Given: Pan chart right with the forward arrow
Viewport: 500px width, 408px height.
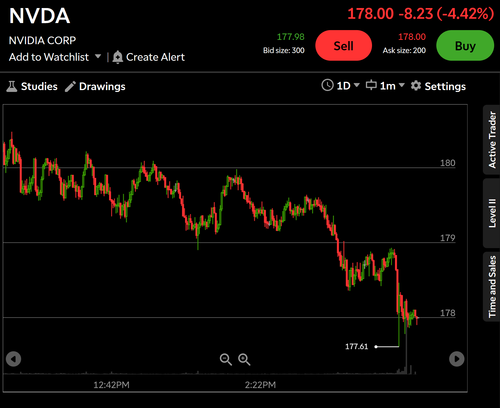Looking at the screenshot, I should click(456, 359).
